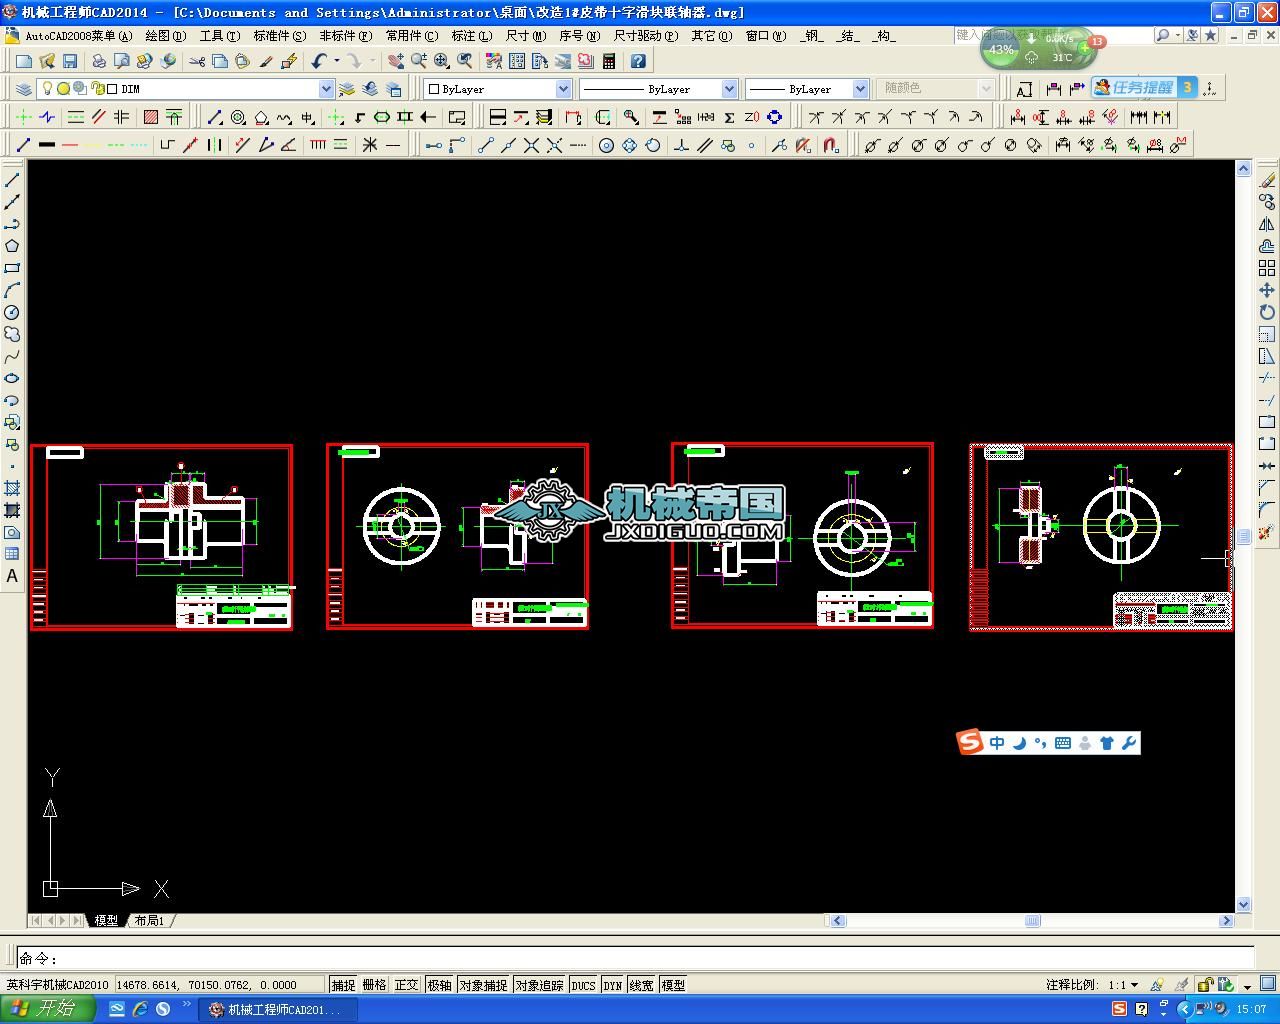Toggle 对象追踪 object tracking in status bar
Screen dimensions: 1280x1024
(539, 985)
